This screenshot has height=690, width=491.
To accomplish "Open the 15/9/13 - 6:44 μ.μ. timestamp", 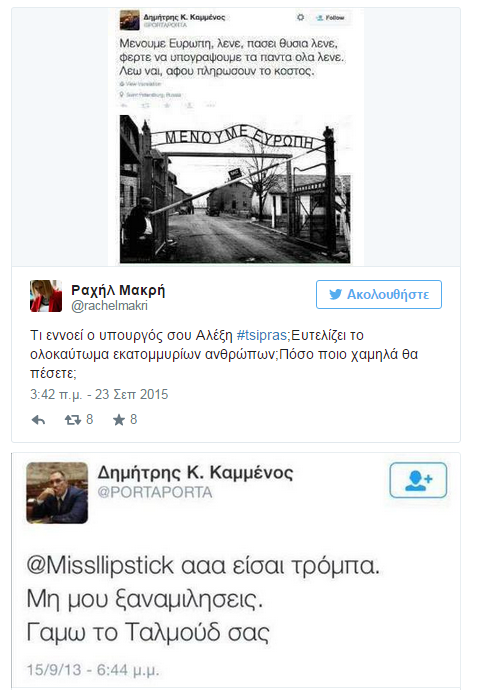I will pos(93,670).
